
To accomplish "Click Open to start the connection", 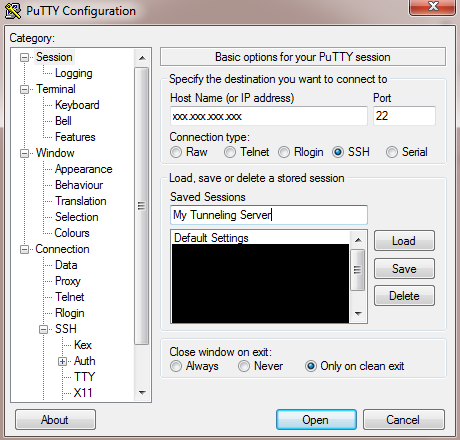I will coord(316,420).
